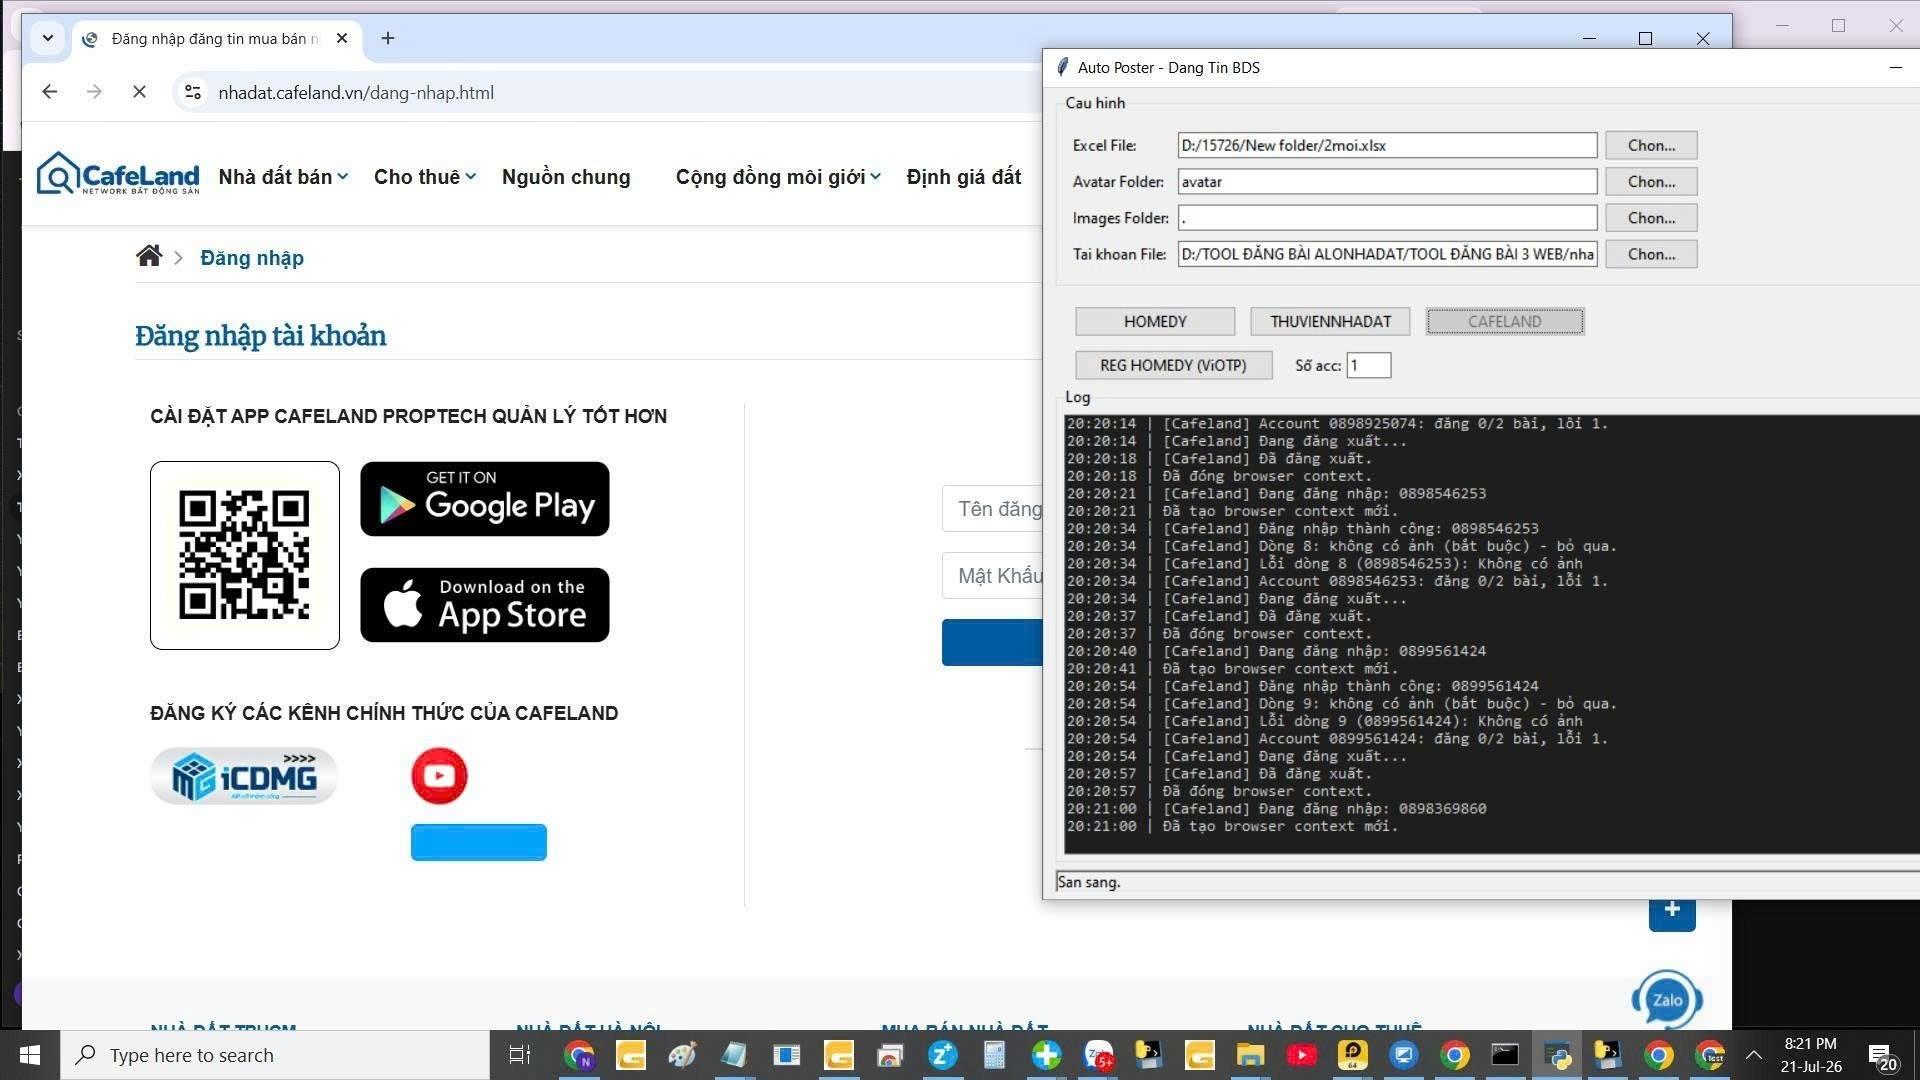Click the Tai khoan File path field
1920x1080 pixels.
[x=1387, y=254]
